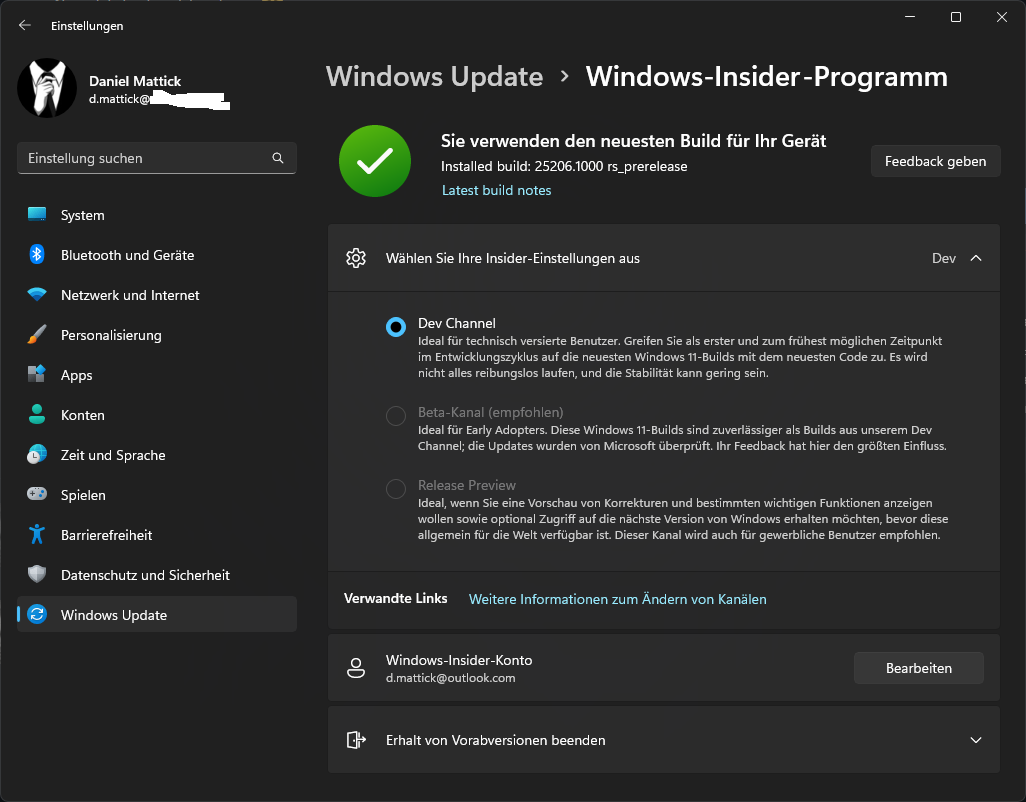Click the d.mattick@outlook.com account text

(450, 678)
